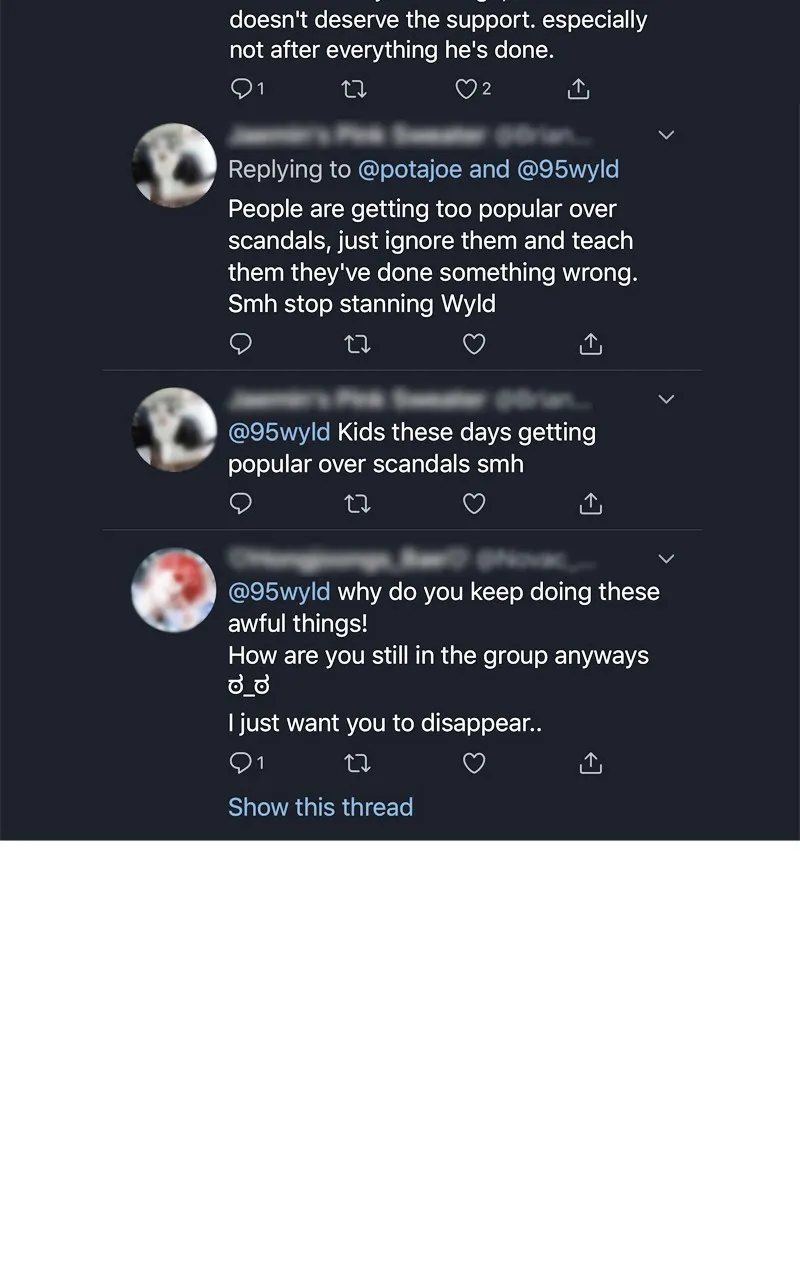800x1280 pixels.
Task: Retweet the "stop stanning Wyld" tweet
Action: [x=357, y=344]
